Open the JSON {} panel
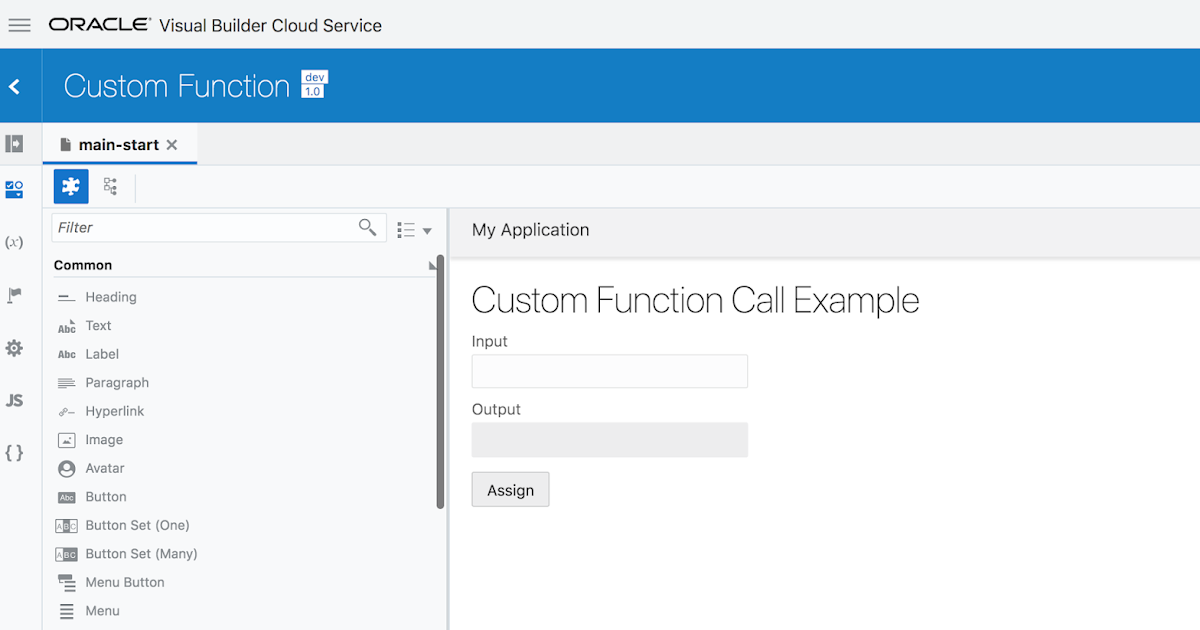This screenshot has width=1200, height=630. coord(16,452)
